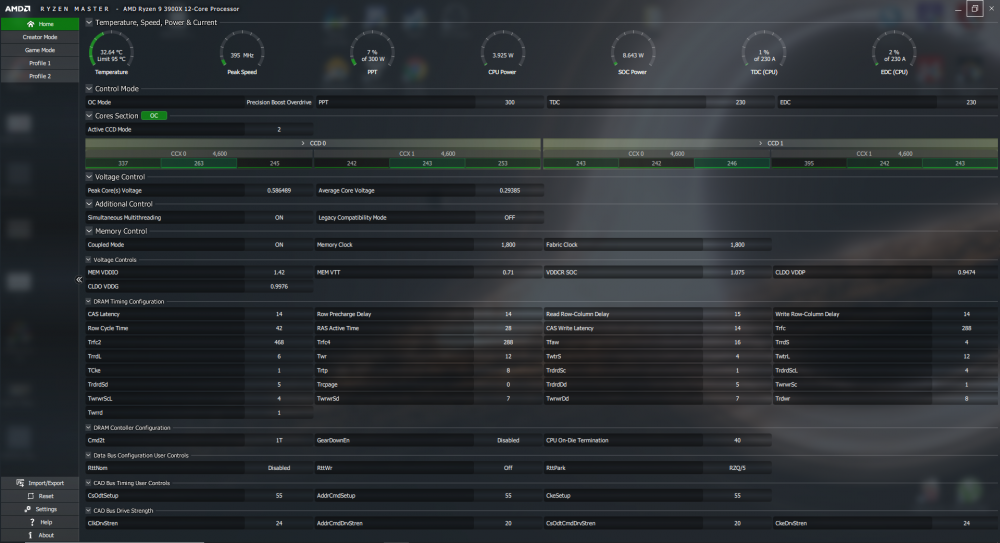Screen dimensions: 1000x543
Task: Click the VDDCR SOC value 1.075
Action: (x=737, y=272)
